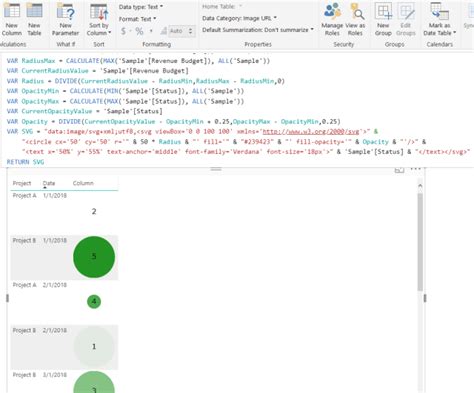The image size is (474, 393).
Task: Click the New Group icon
Action: tap(383, 19)
